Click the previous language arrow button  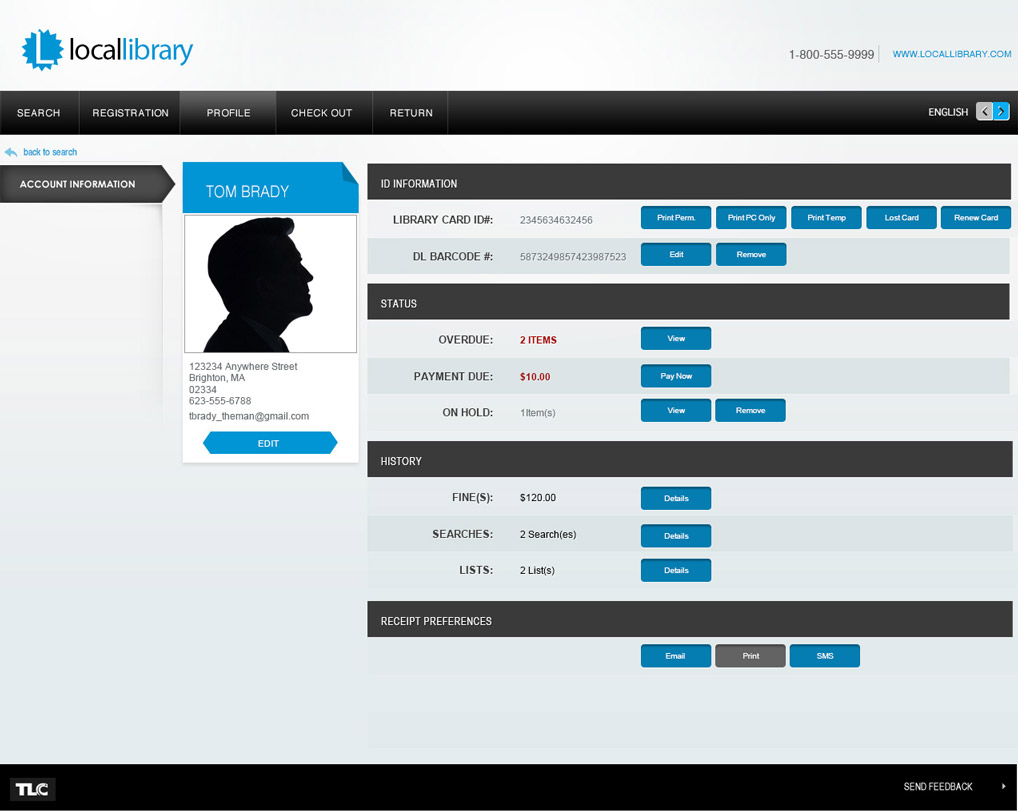[984, 112]
